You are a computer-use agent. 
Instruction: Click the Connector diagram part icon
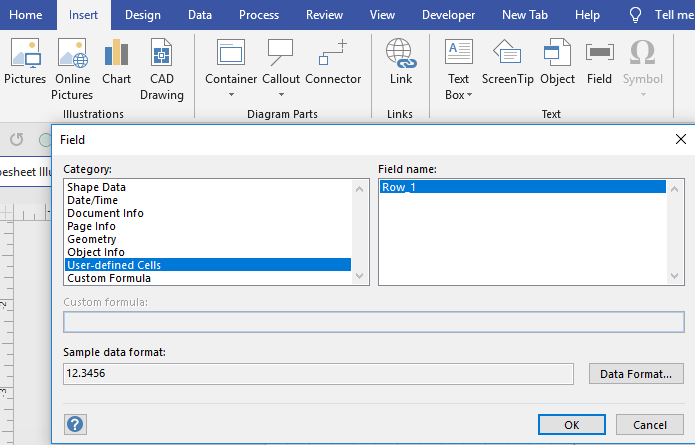[x=333, y=62]
